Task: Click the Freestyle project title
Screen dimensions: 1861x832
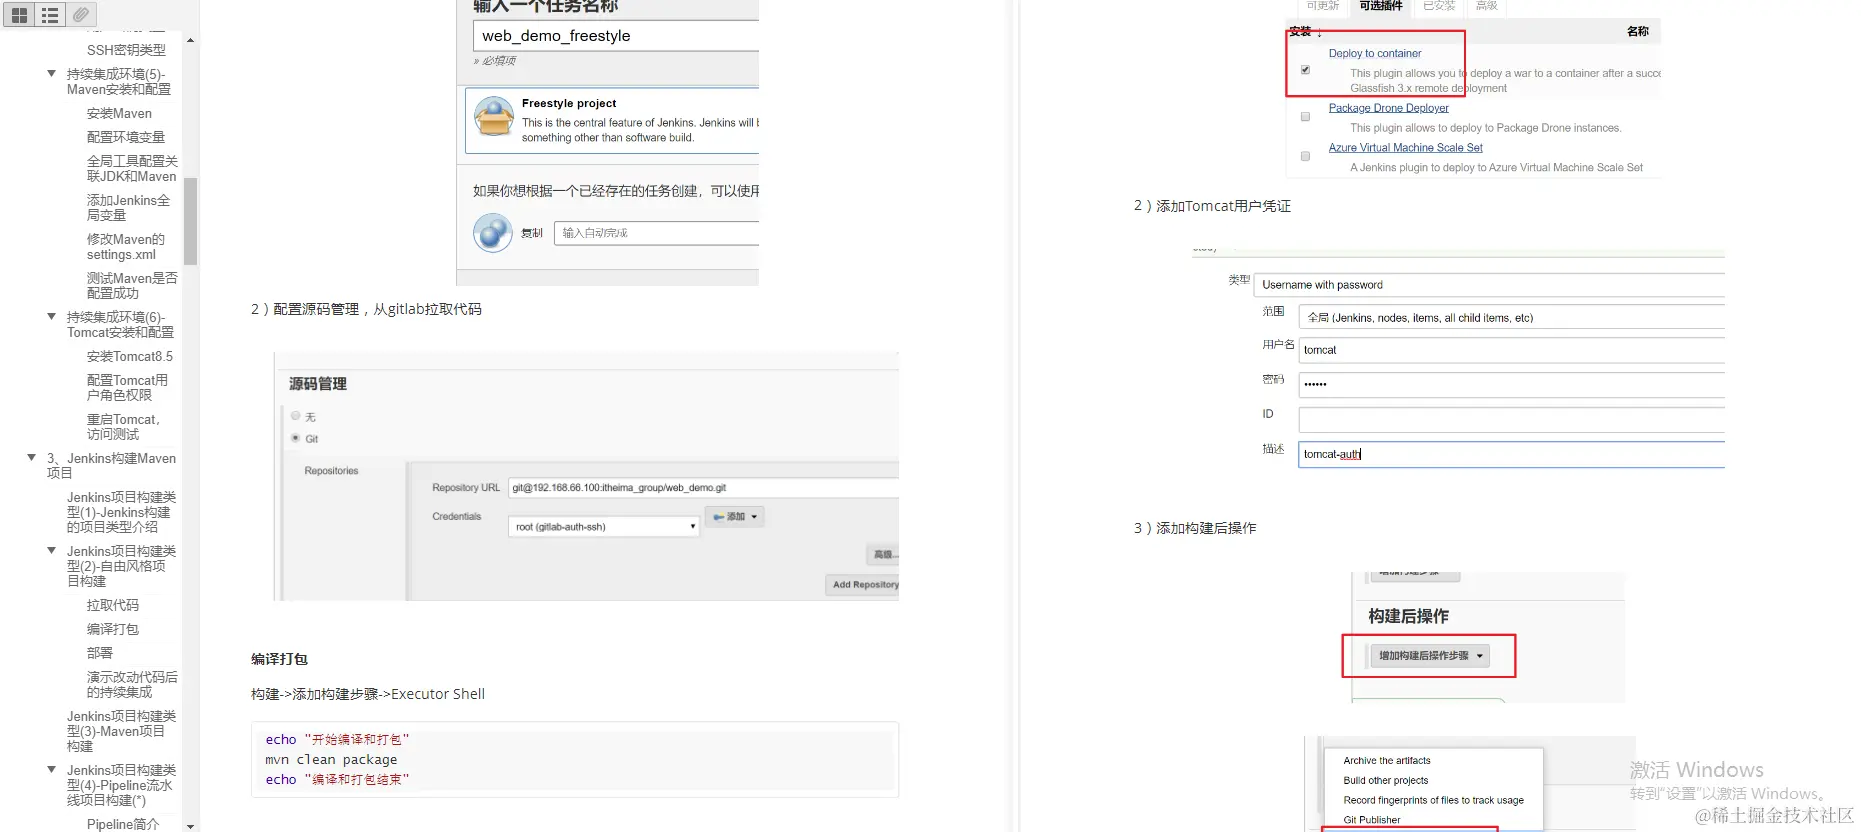Action: pyautogui.click(x=568, y=104)
